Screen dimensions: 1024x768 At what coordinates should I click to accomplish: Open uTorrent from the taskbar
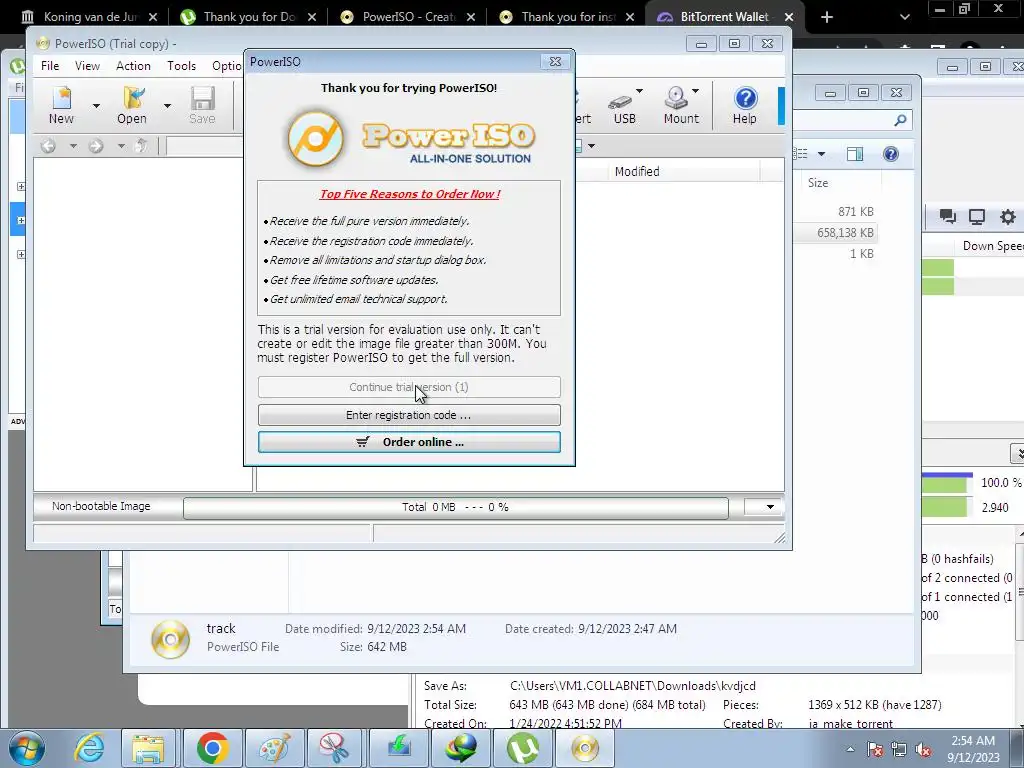point(522,748)
